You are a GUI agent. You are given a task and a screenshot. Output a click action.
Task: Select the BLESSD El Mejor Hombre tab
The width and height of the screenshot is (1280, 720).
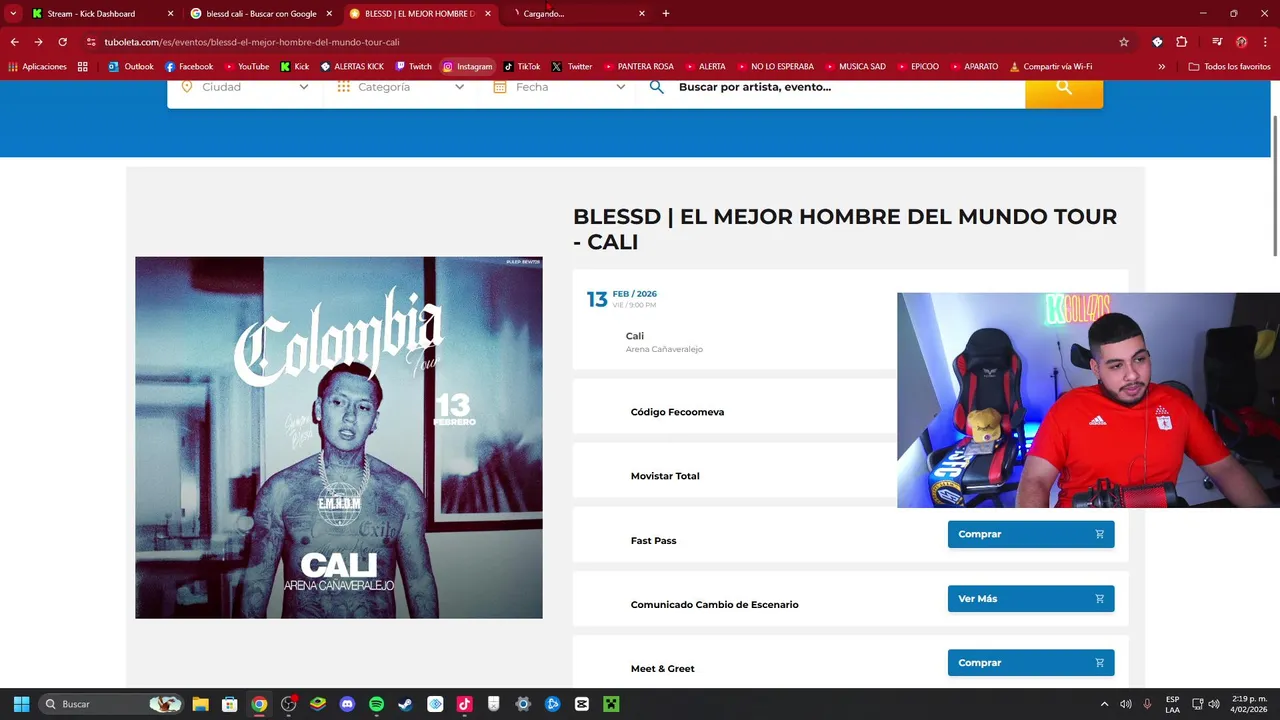click(419, 14)
